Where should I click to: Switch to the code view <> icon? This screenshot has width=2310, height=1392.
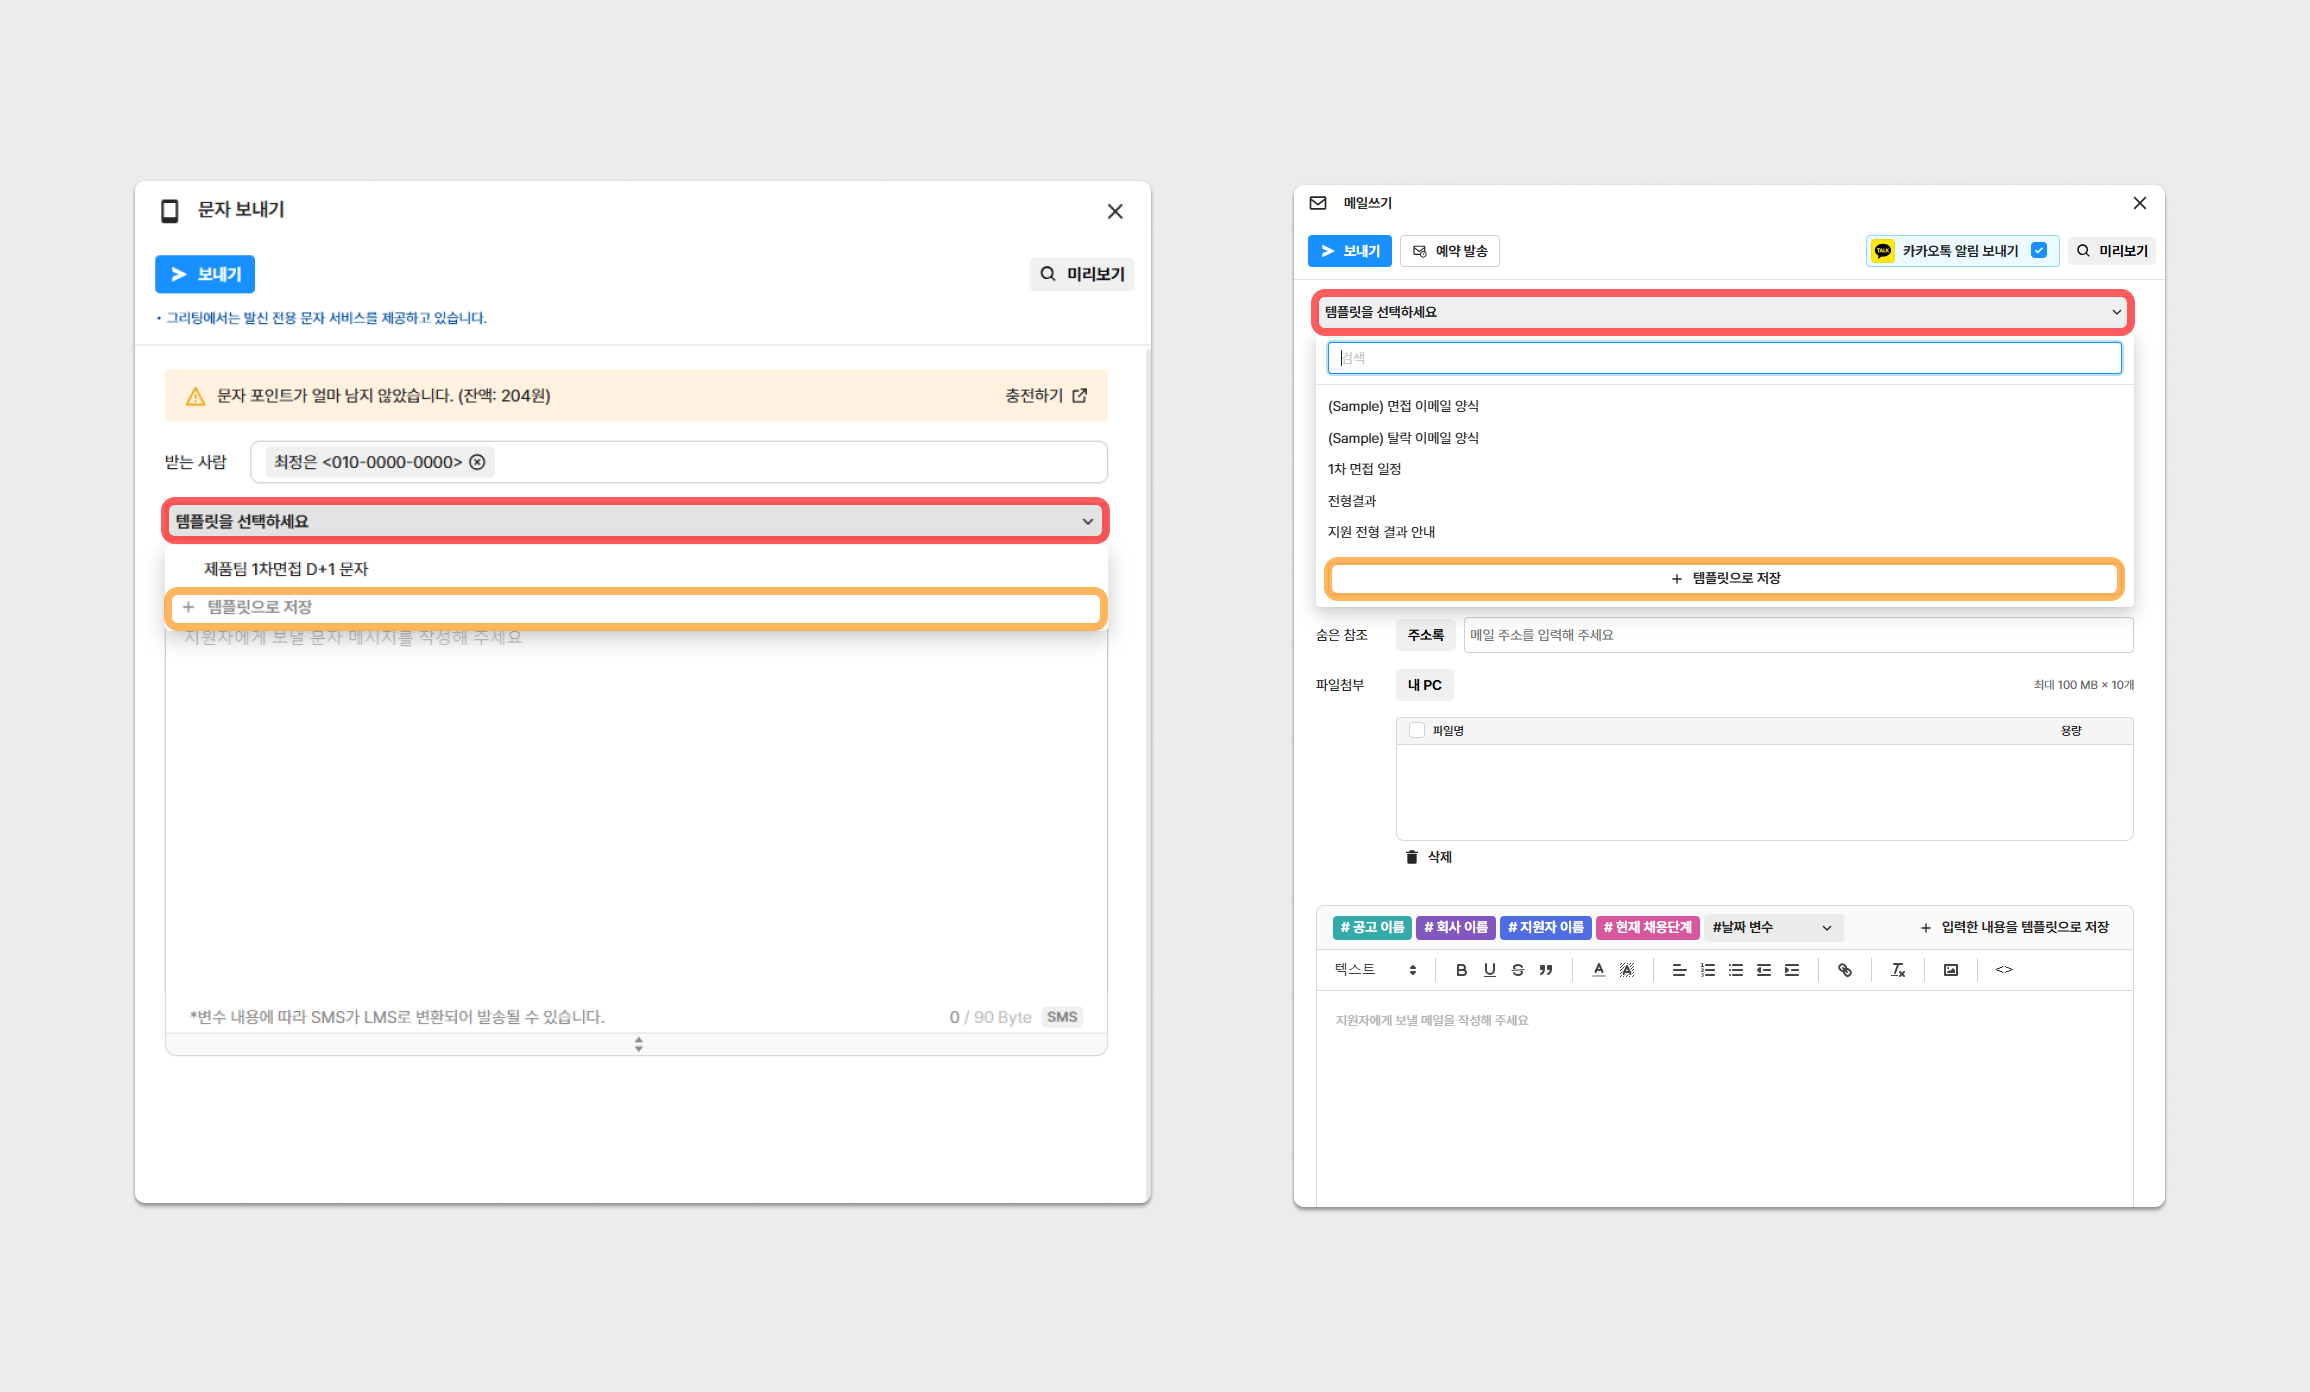[x=2003, y=970]
